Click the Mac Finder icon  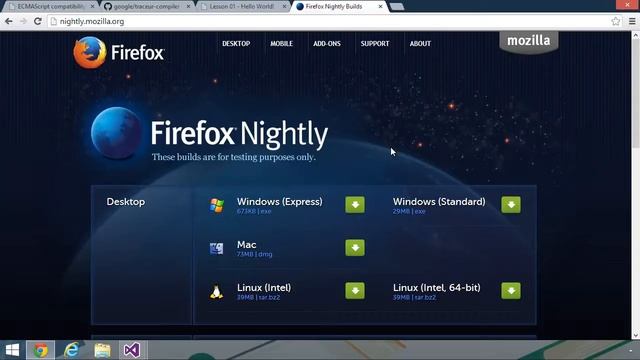tap(216, 248)
